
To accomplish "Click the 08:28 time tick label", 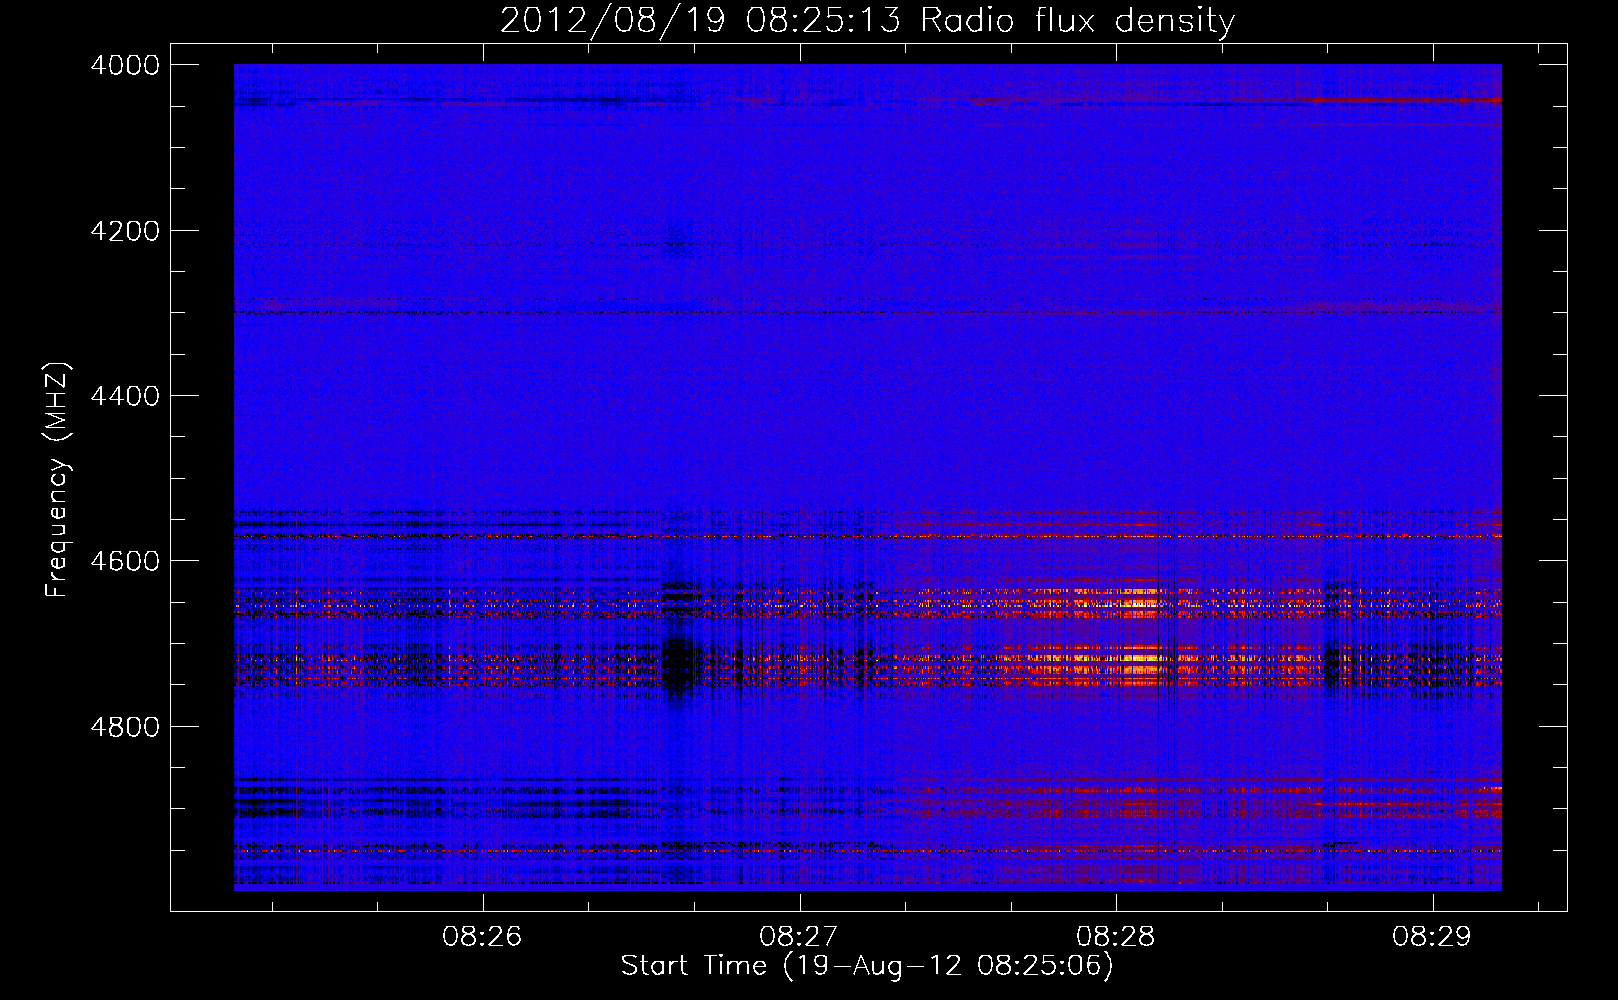I will click(x=1116, y=936).
